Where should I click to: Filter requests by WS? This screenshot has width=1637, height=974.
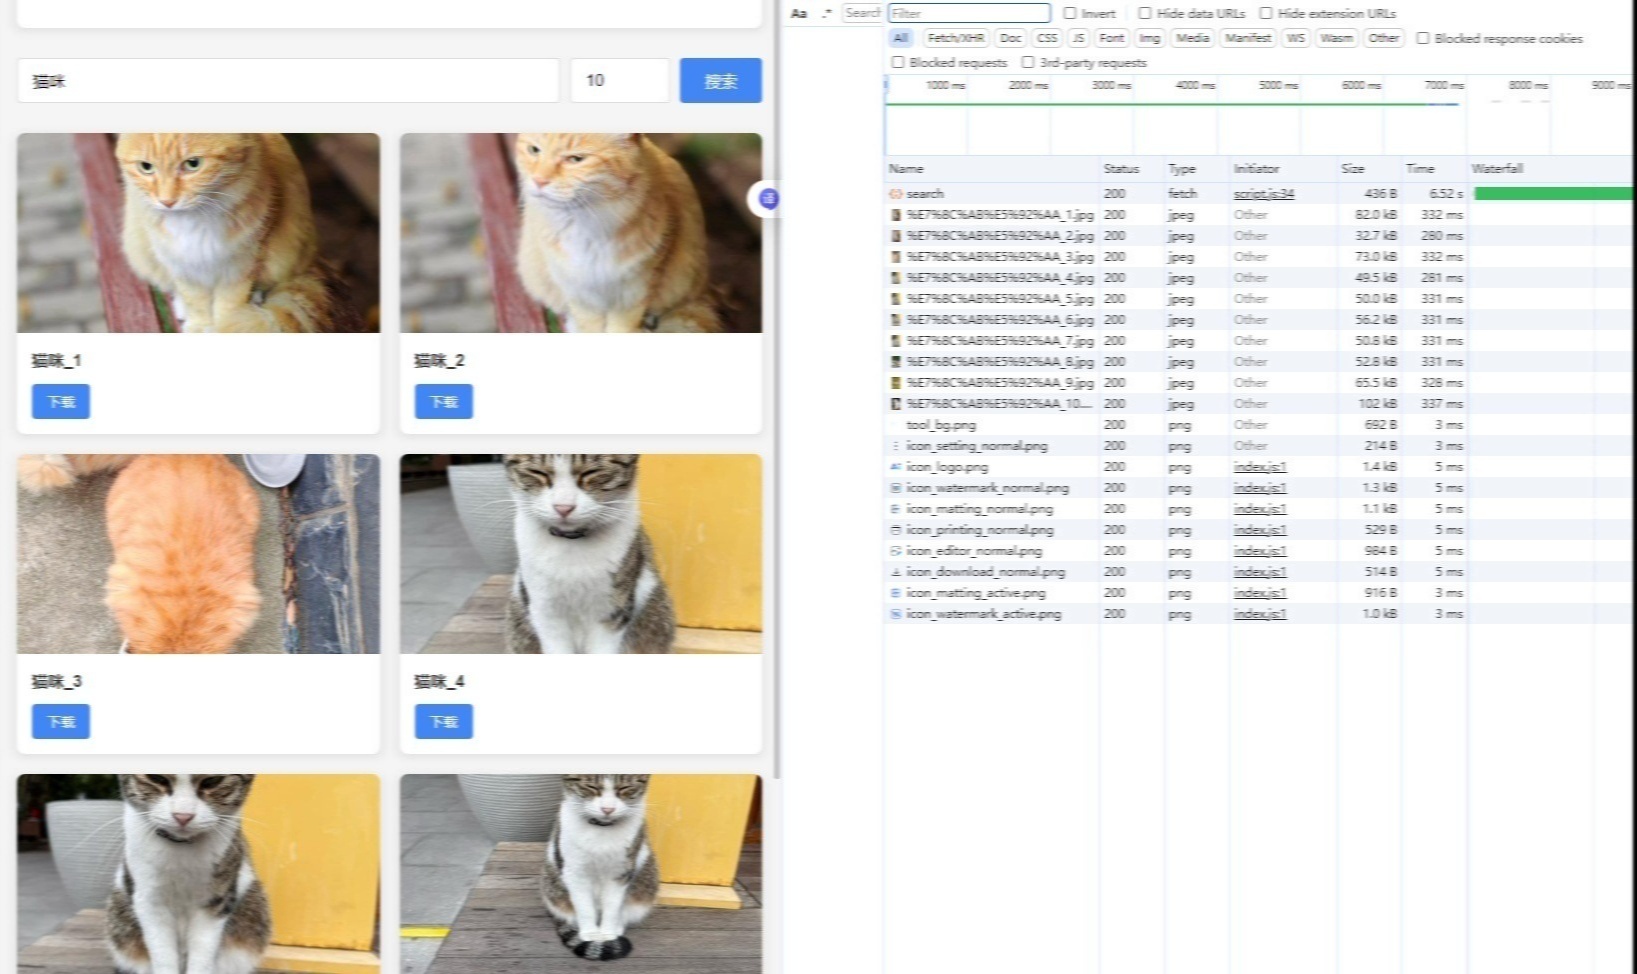pyautogui.click(x=1296, y=38)
